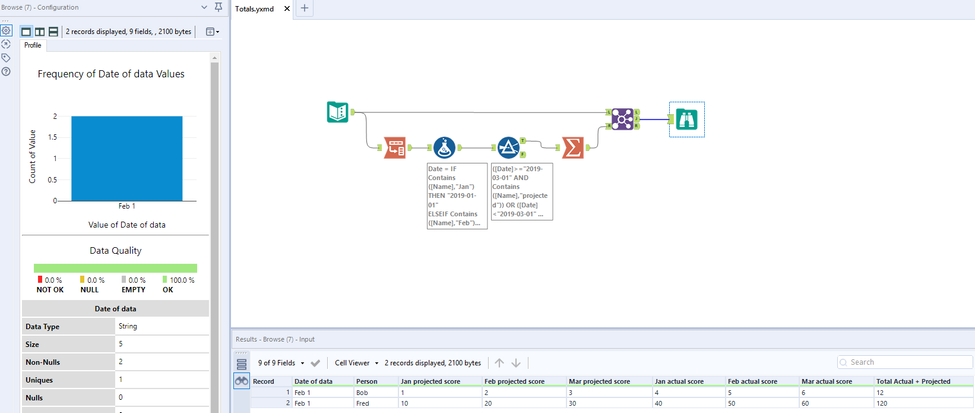The height and width of the screenshot is (413, 975).
Task: Open the 9 of 9 Fields dropdown
Action: [x=282, y=363]
